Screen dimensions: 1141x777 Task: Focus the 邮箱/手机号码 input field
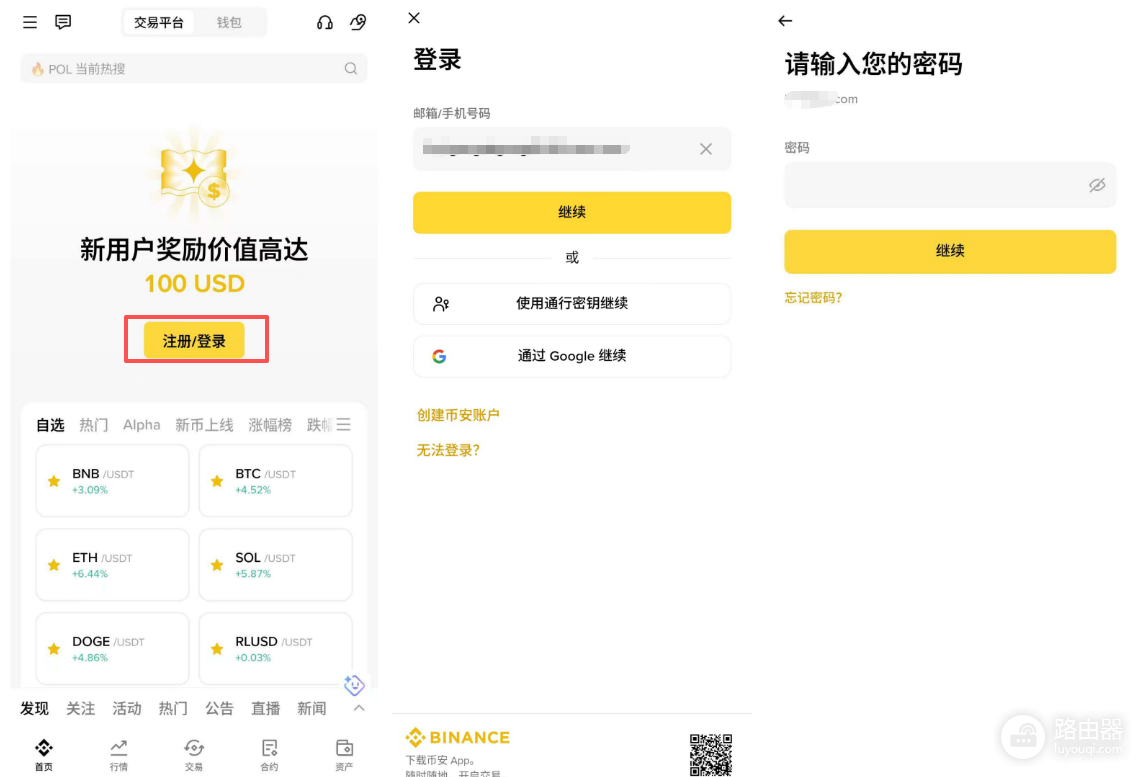[x=572, y=149]
